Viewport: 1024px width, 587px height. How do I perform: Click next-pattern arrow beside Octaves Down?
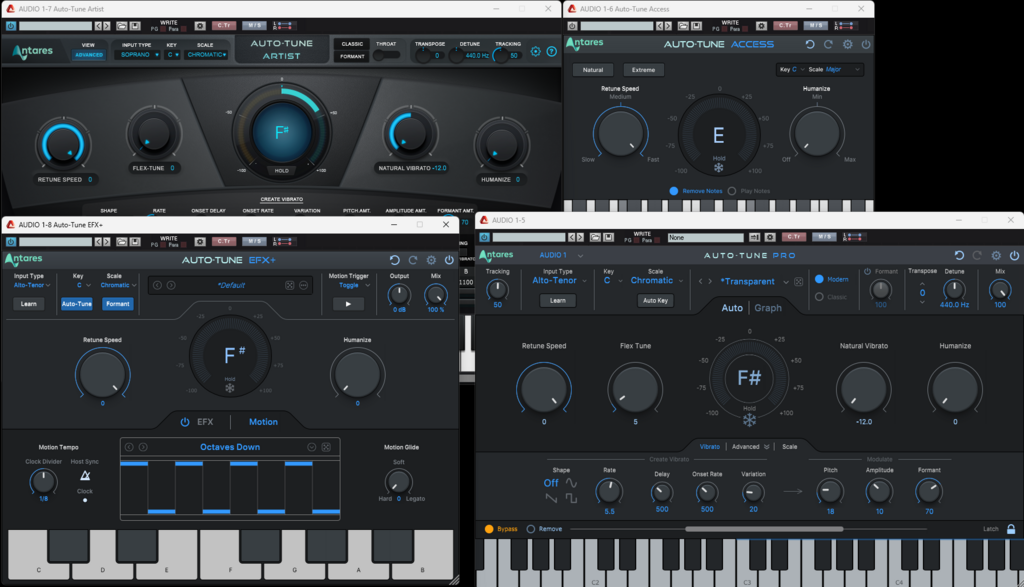click(143, 447)
